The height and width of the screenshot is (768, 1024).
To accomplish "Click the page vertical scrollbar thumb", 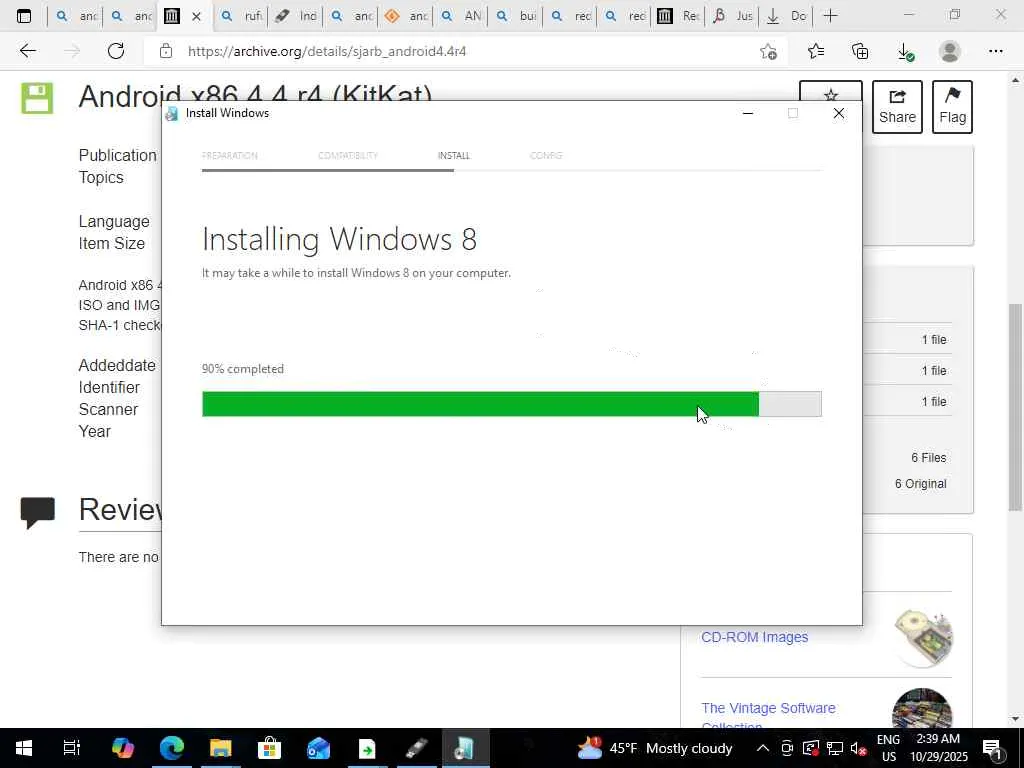I will [1015, 407].
